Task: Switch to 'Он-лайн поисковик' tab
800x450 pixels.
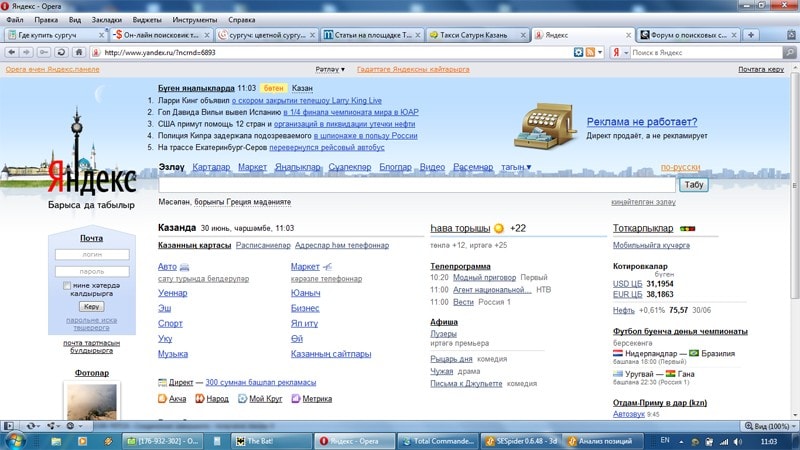Action: [x=161, y=35]
